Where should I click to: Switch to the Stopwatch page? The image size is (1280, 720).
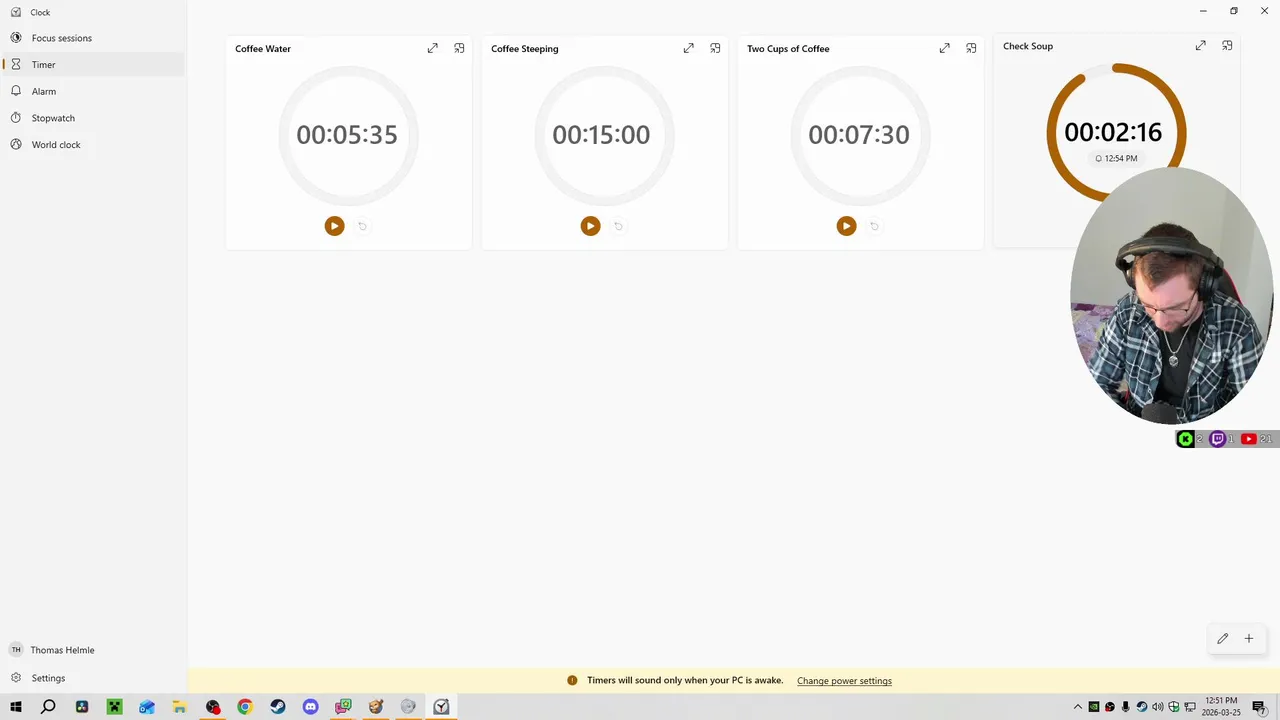(x=93, y=118)
